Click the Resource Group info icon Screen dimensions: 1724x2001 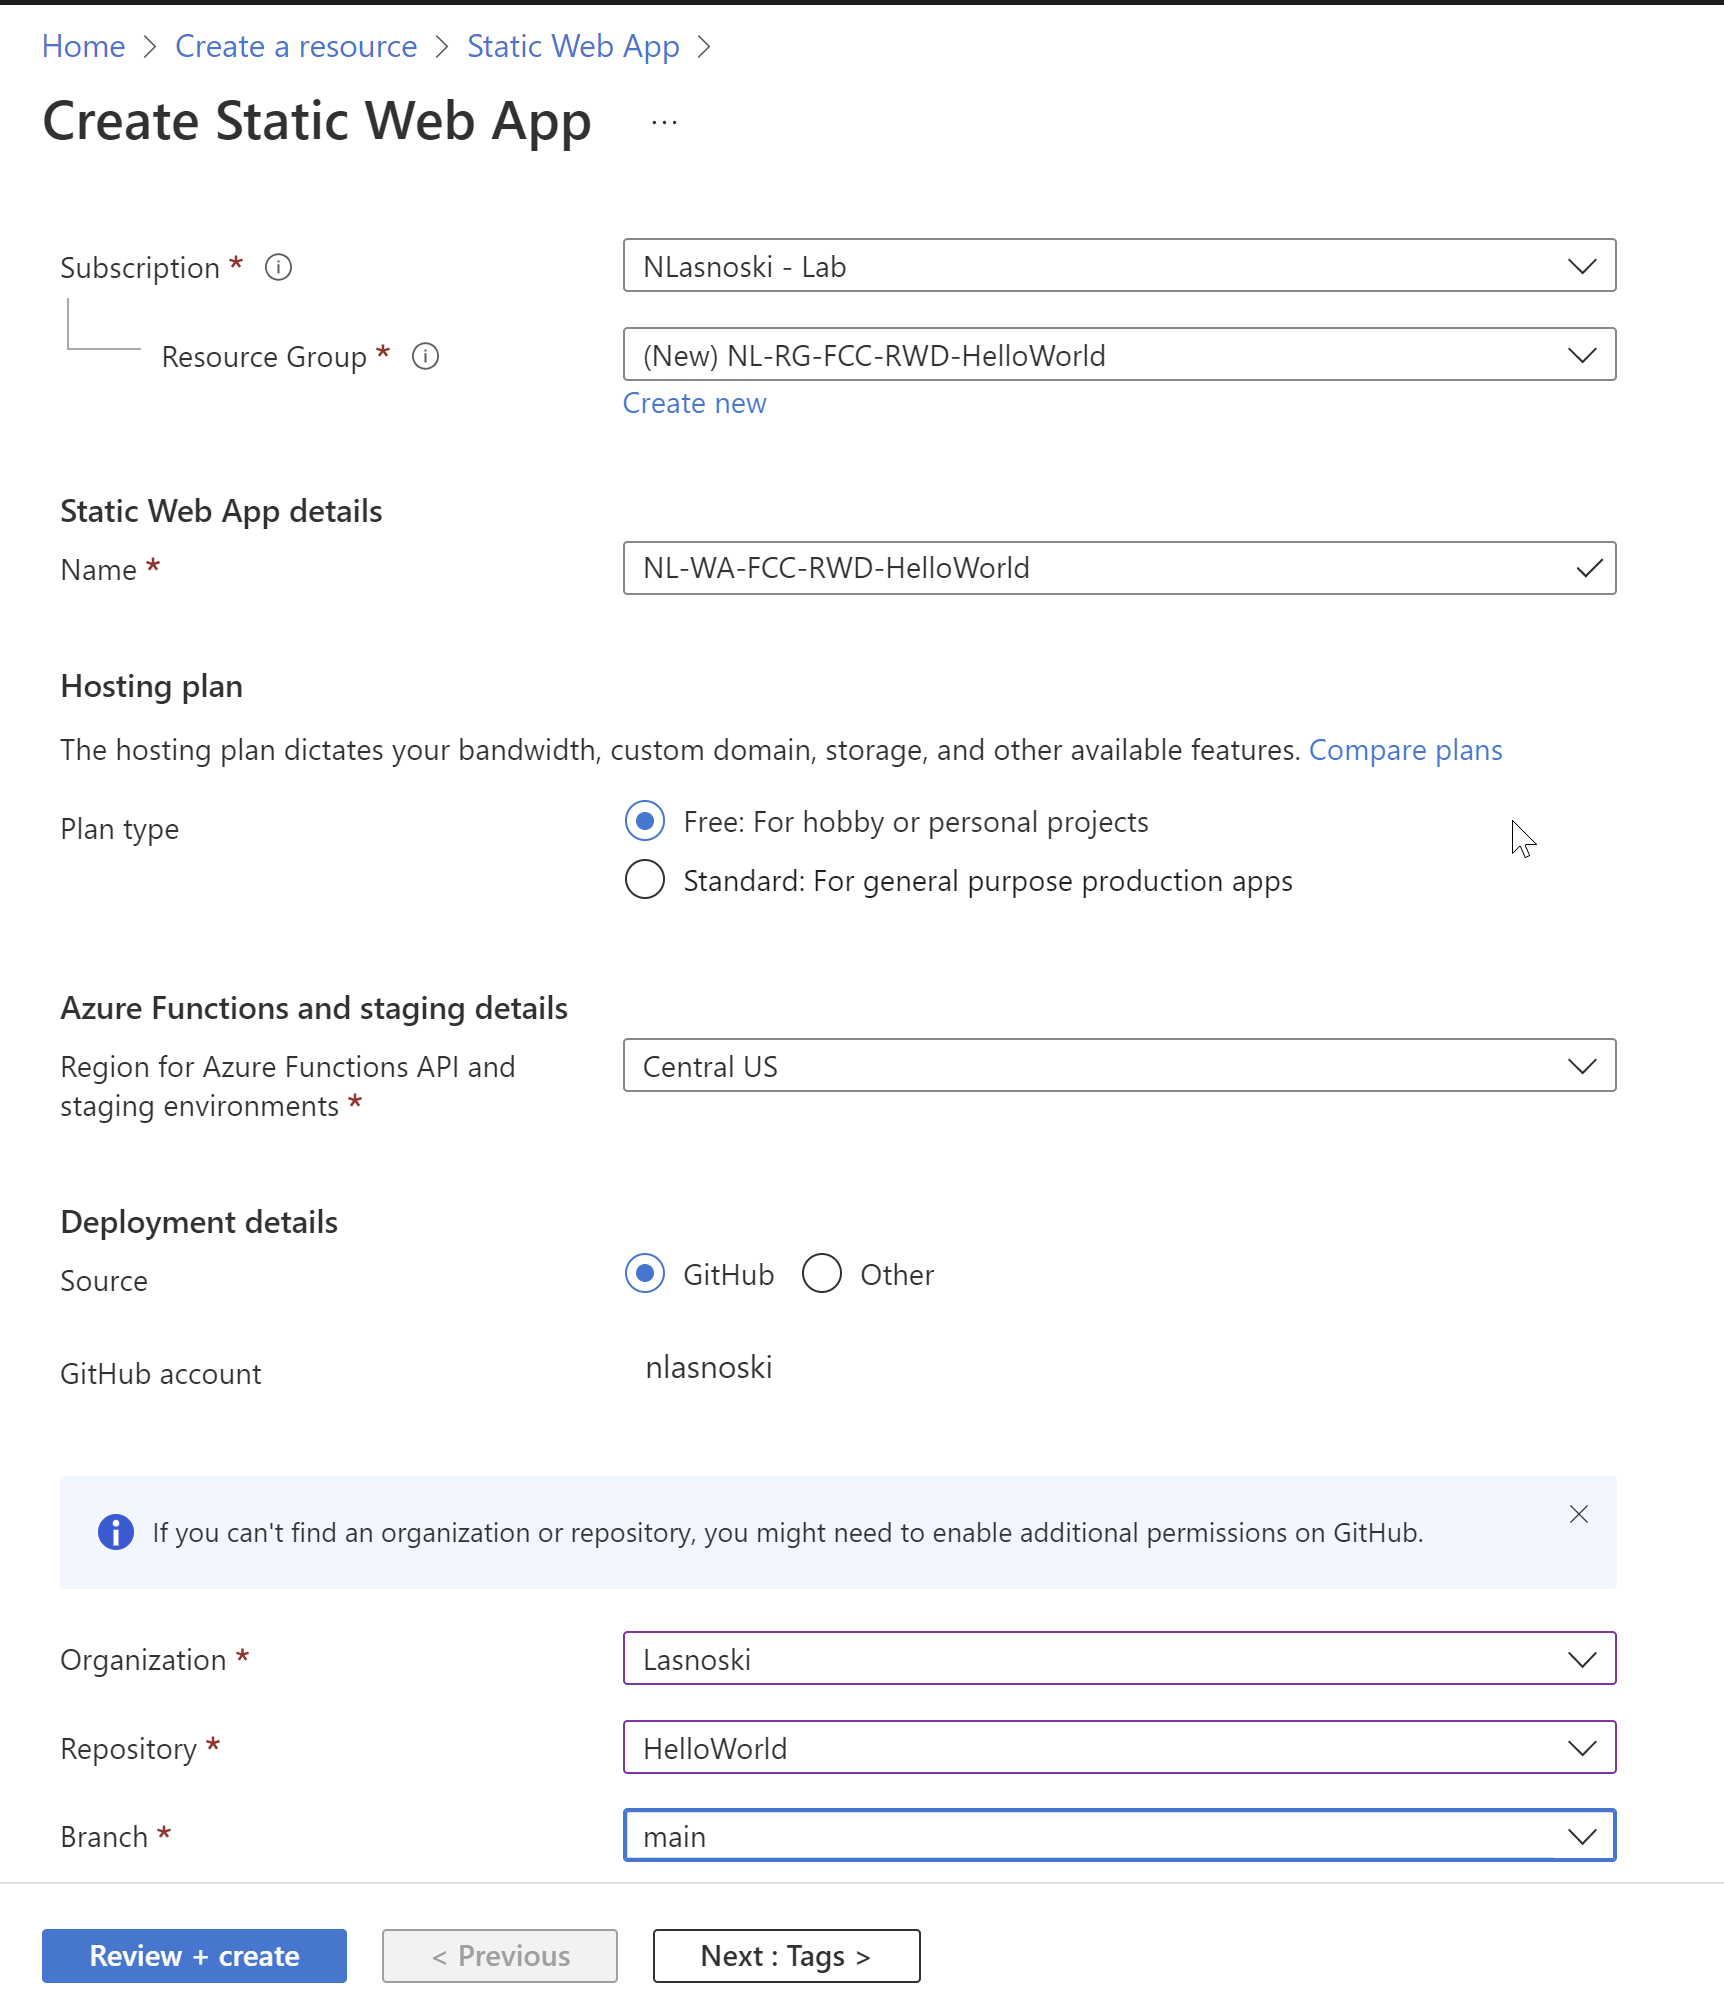click(x=425, y=356)
